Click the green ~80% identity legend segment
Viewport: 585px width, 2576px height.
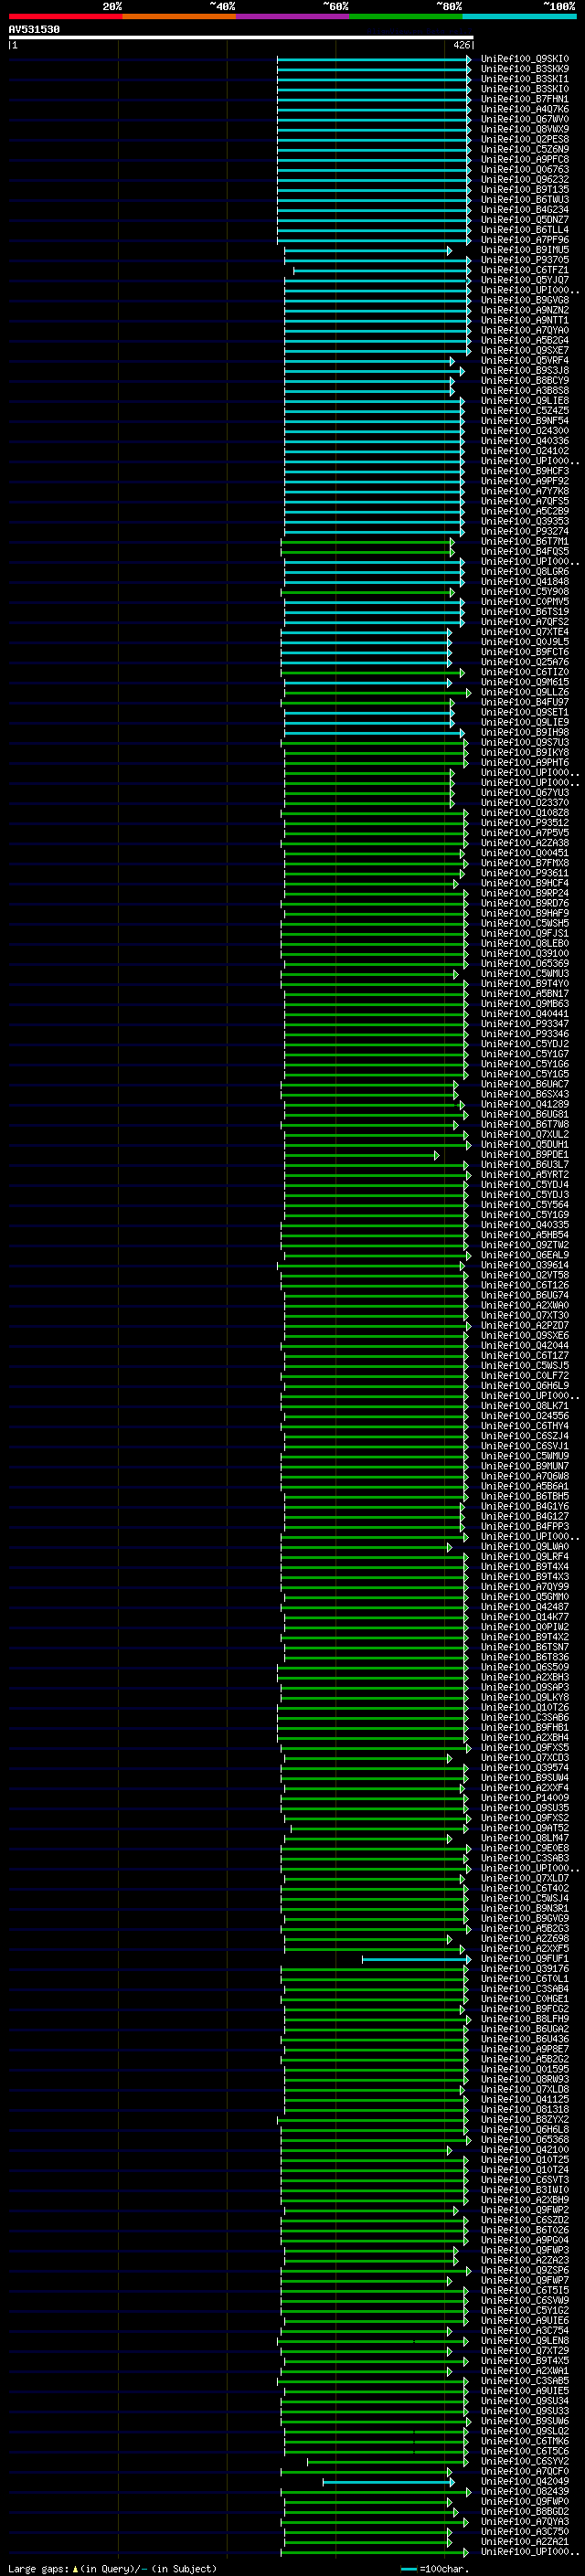point(406,16)
